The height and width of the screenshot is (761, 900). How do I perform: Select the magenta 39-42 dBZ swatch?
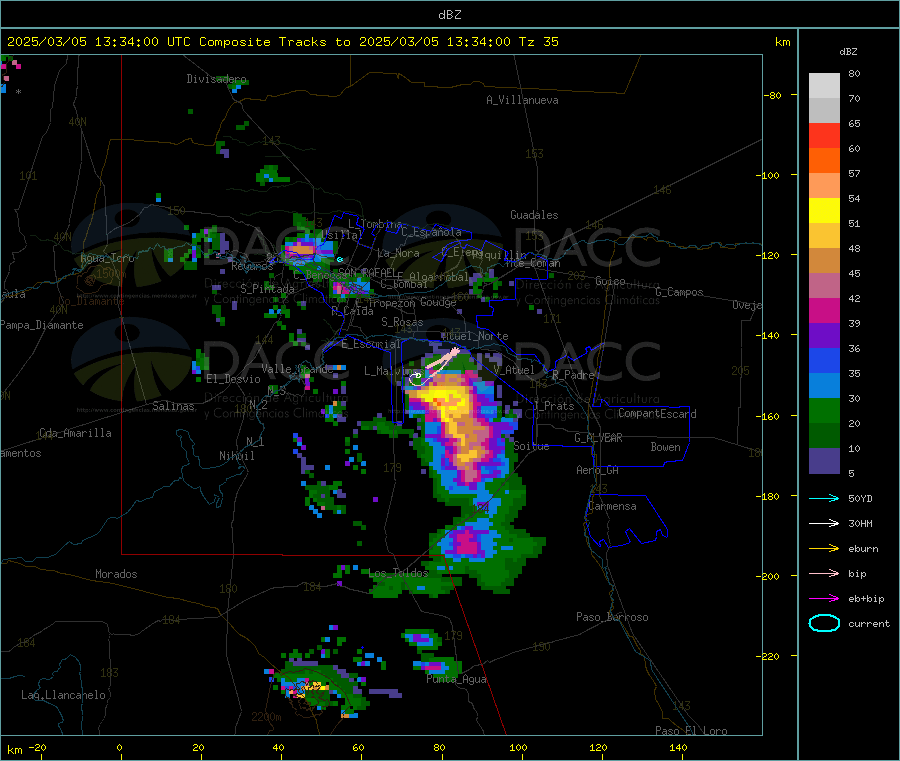click(824, 310)
